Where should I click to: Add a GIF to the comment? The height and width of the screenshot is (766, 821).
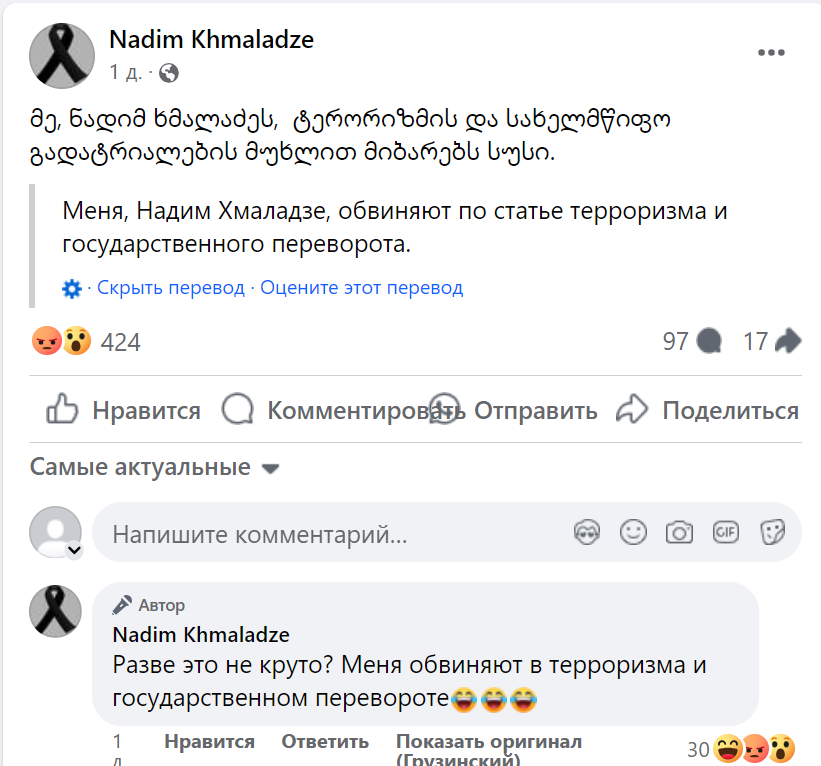(725, 533)
